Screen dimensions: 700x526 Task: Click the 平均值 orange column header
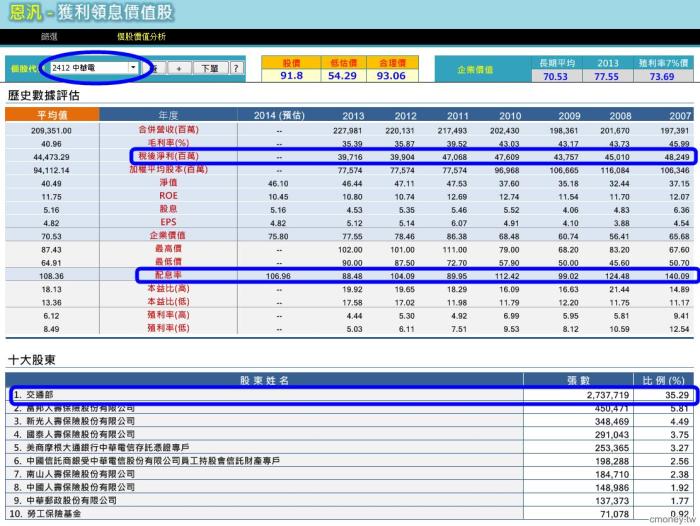click(x=52, y=115)
